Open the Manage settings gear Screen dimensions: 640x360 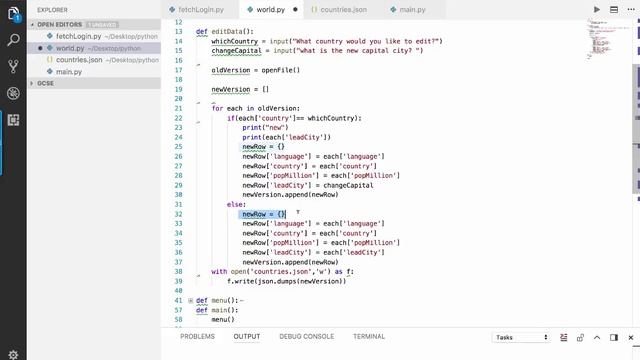click(13, 355)
